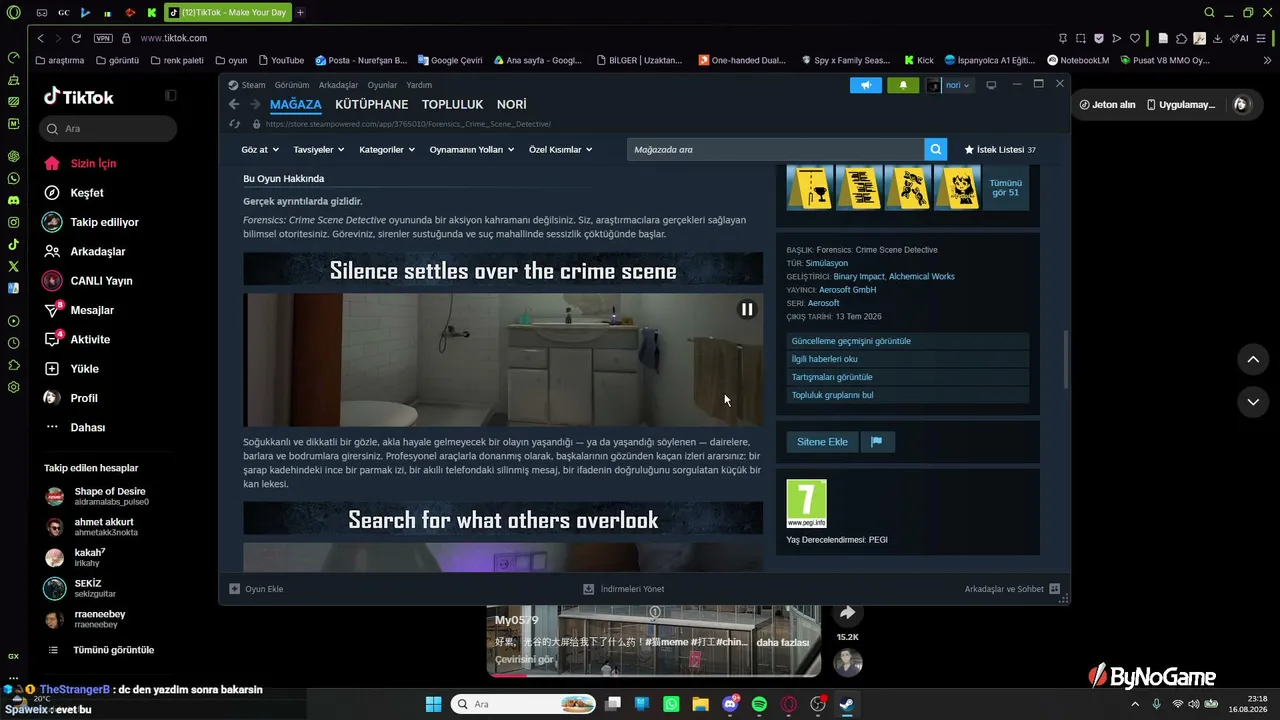Click the Binary Impact developer link
Viewport: 1280px width, 720px height.
(x=858, y=276)
